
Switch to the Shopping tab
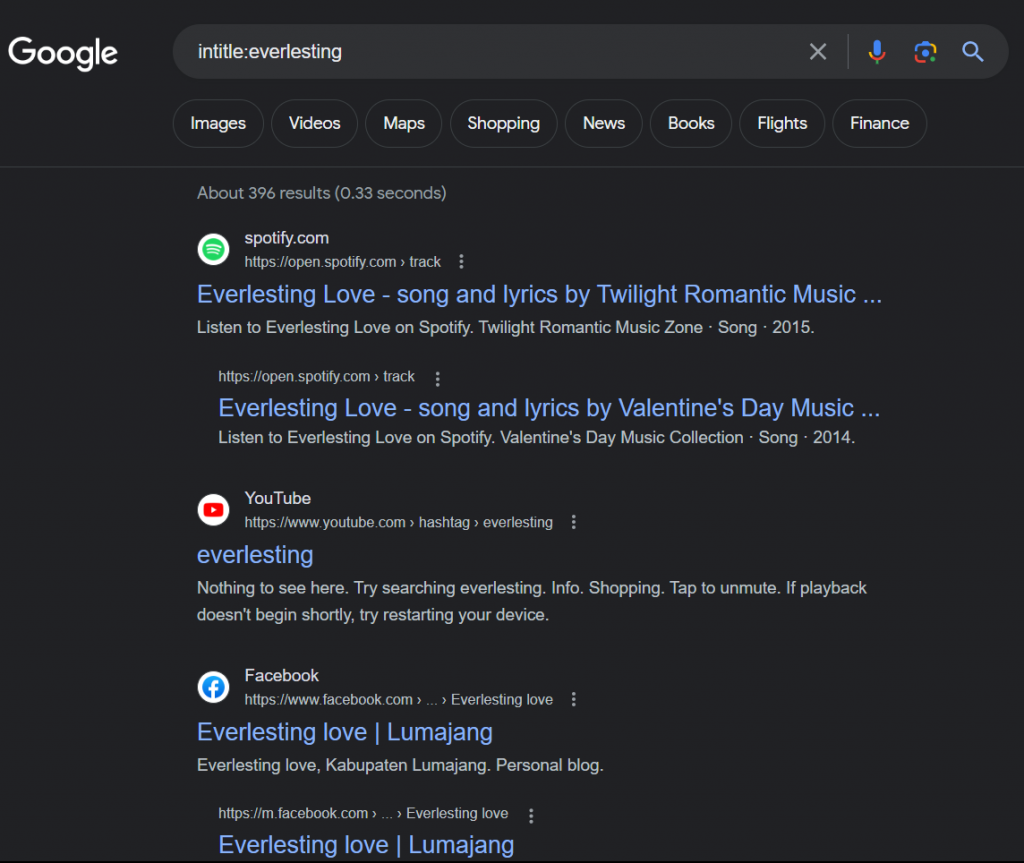pos(504,123)
